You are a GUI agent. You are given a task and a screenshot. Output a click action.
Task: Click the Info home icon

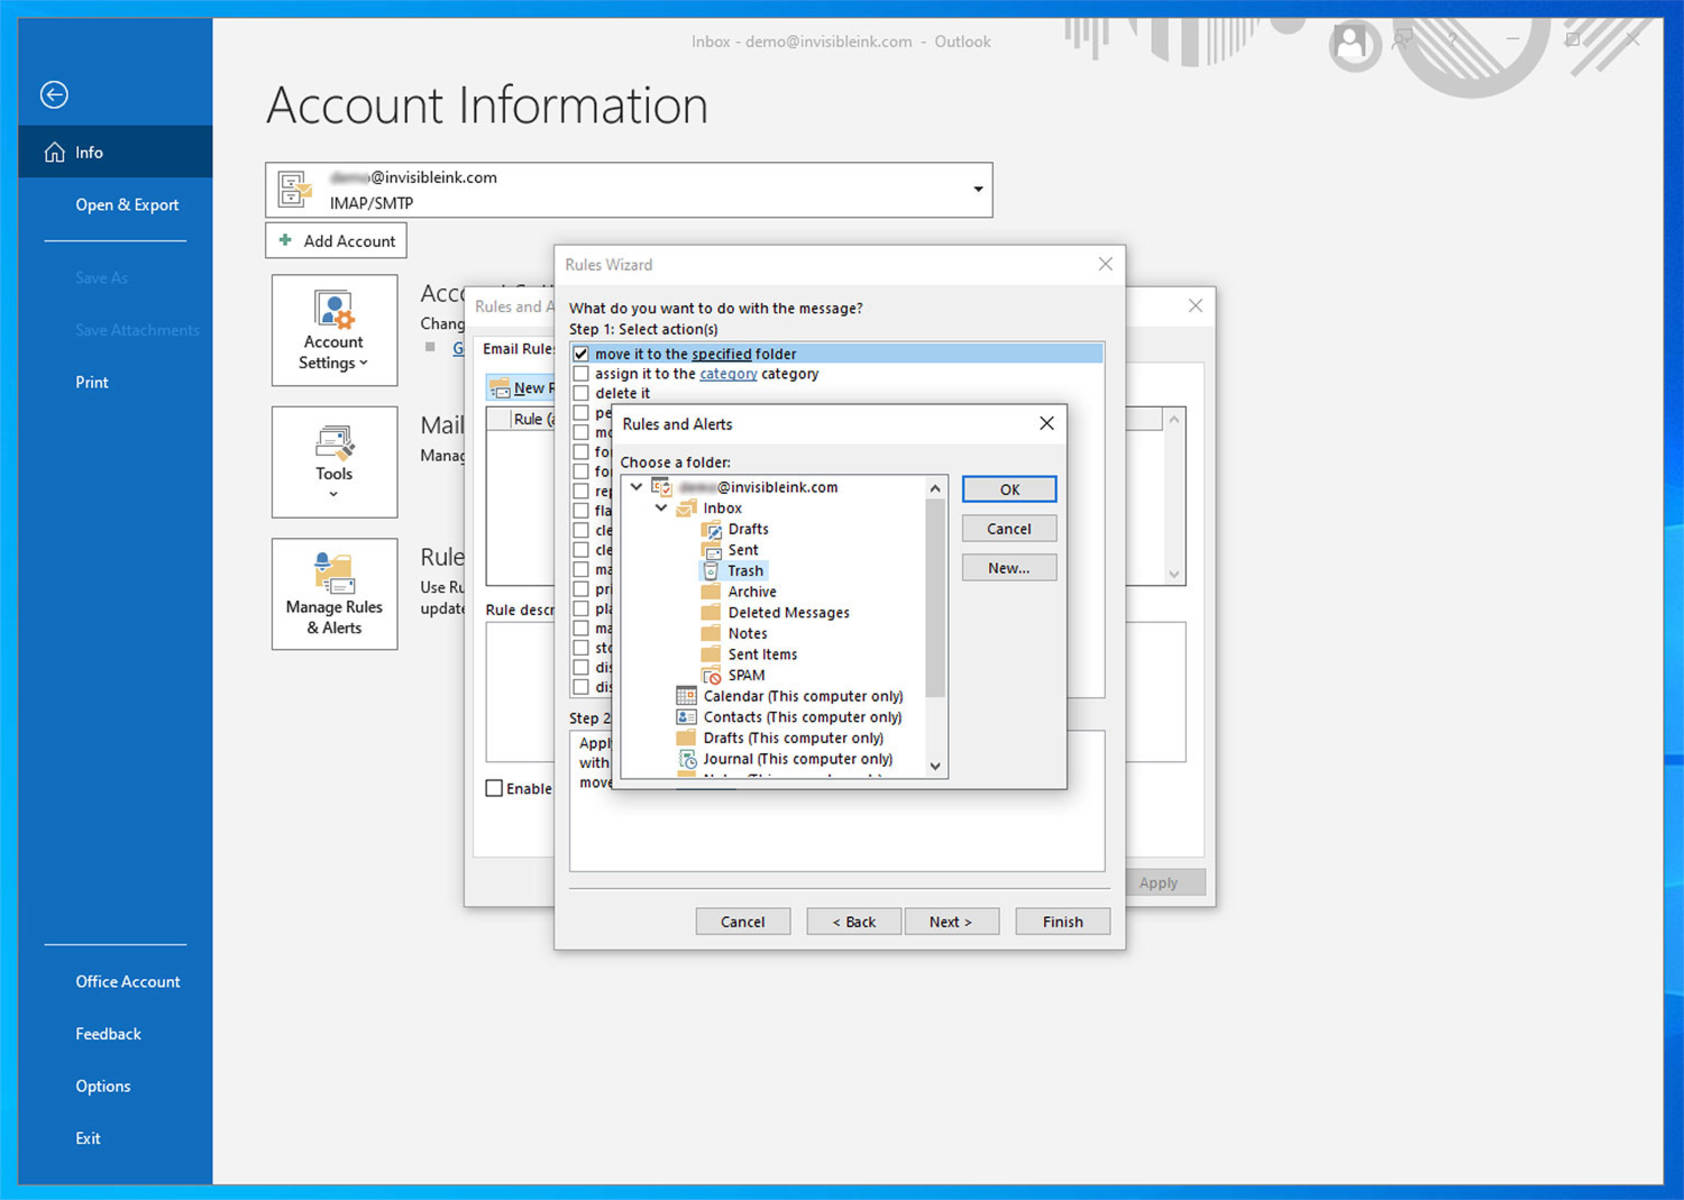click(54, 152)
